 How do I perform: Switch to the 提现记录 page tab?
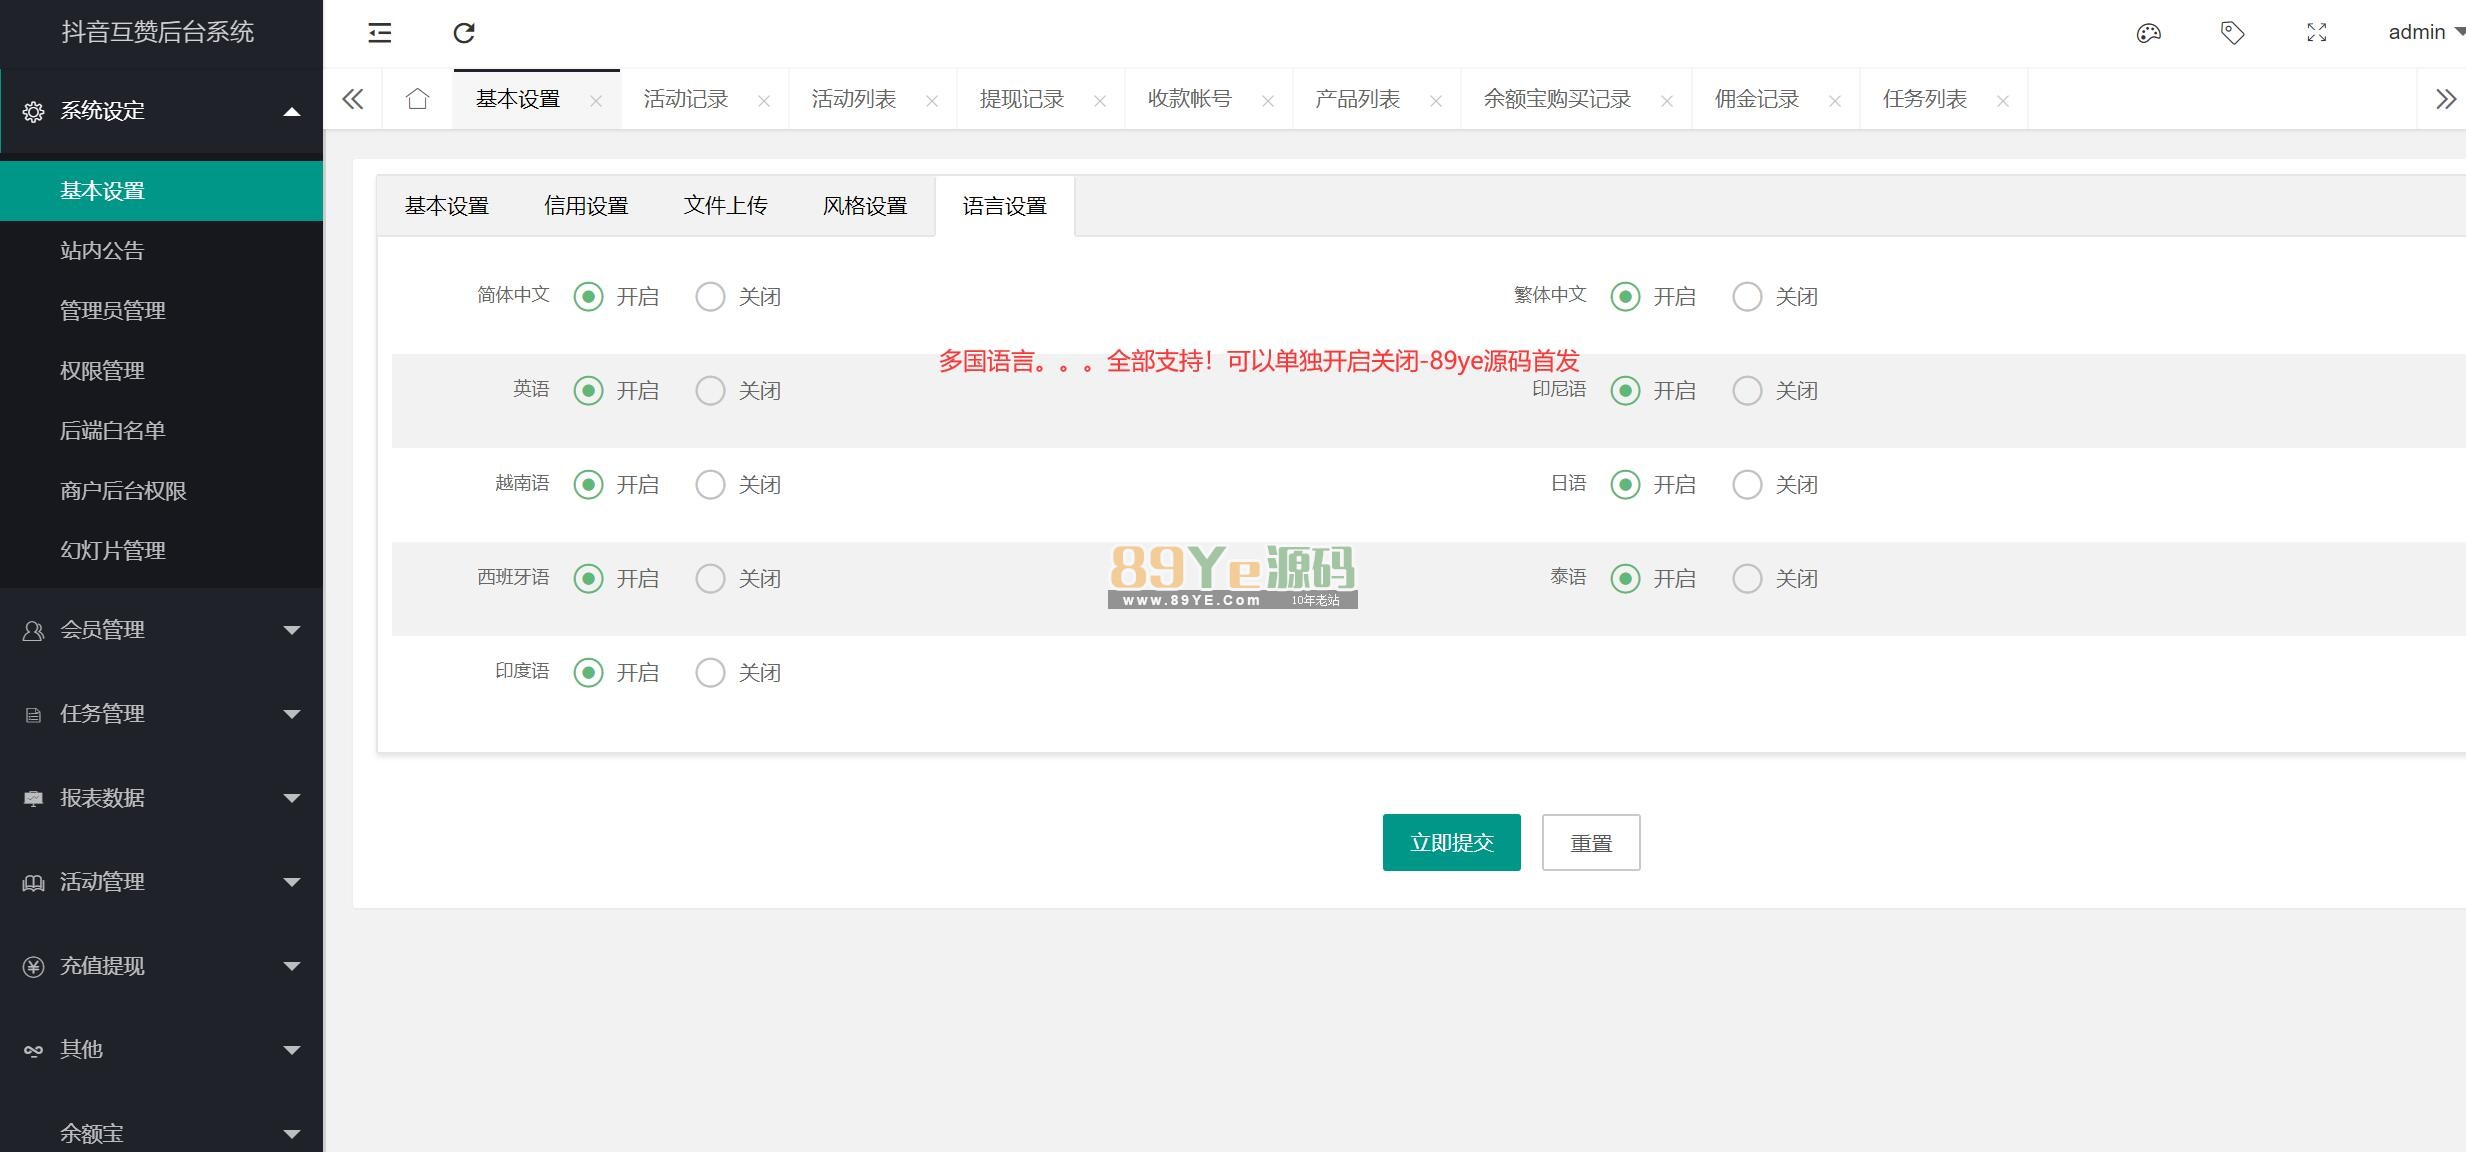(x=1022, y=99)
